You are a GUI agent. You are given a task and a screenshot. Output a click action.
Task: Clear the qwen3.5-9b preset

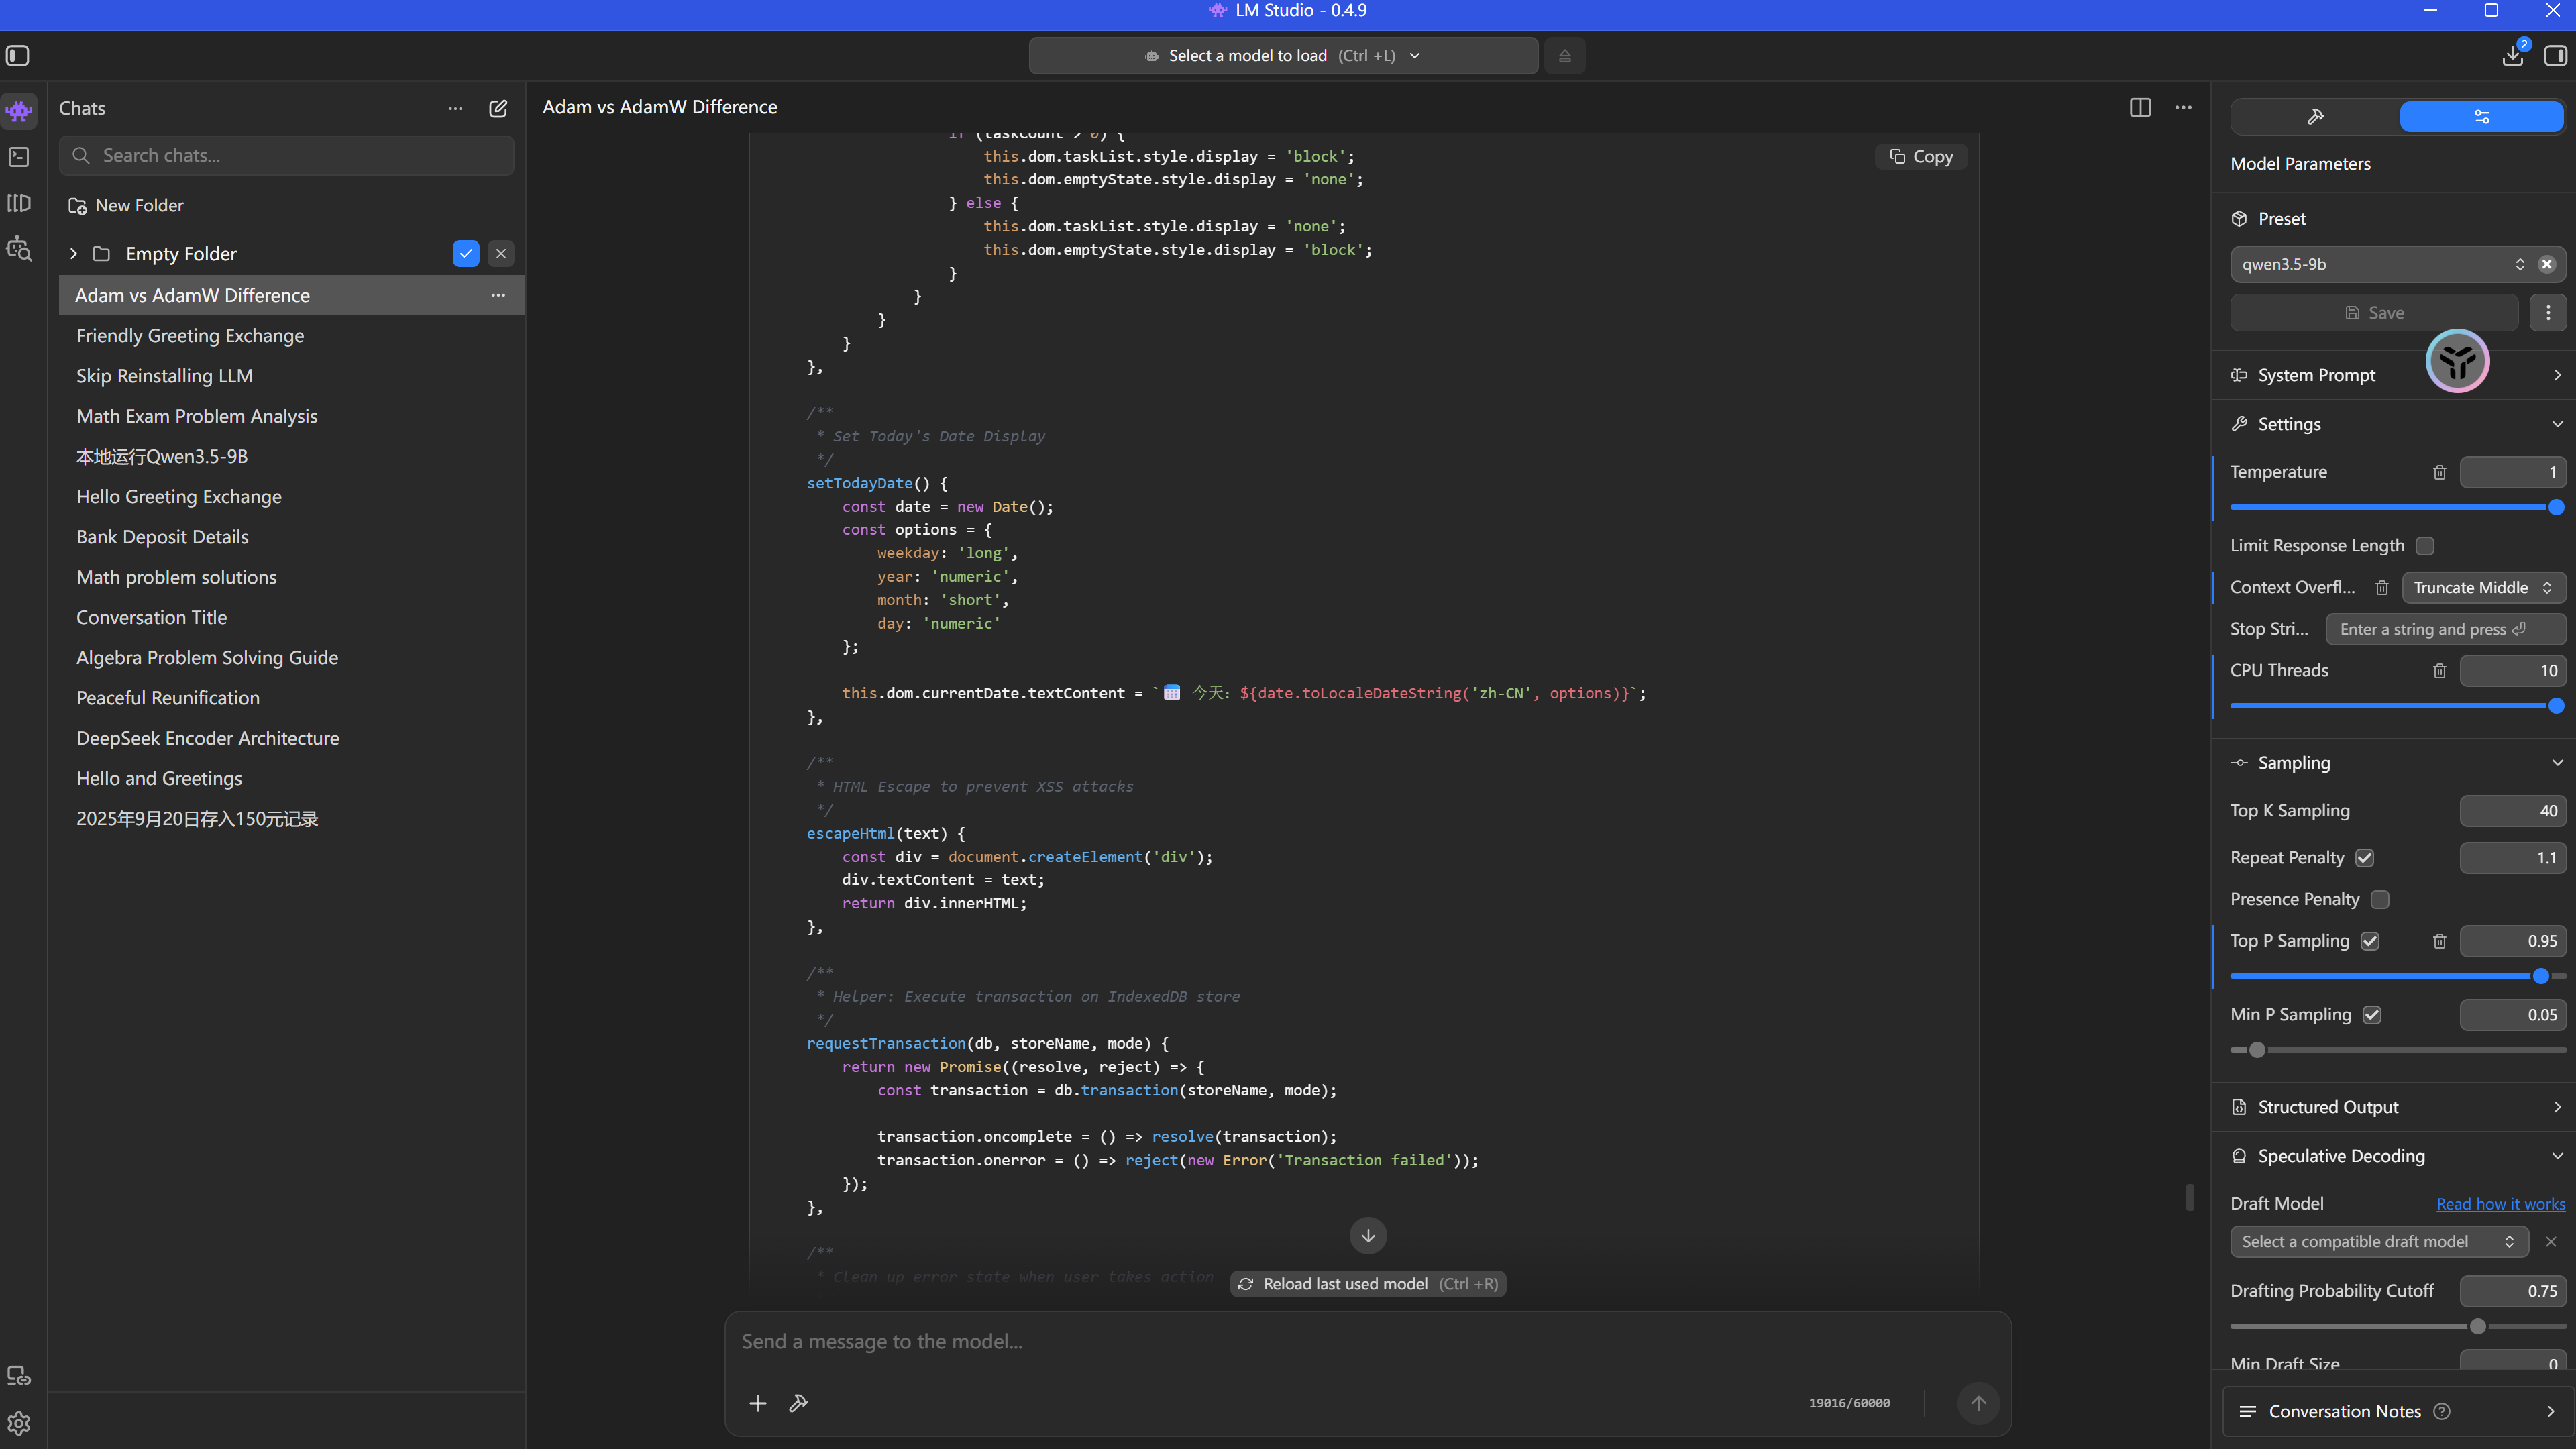[2547, 264]
